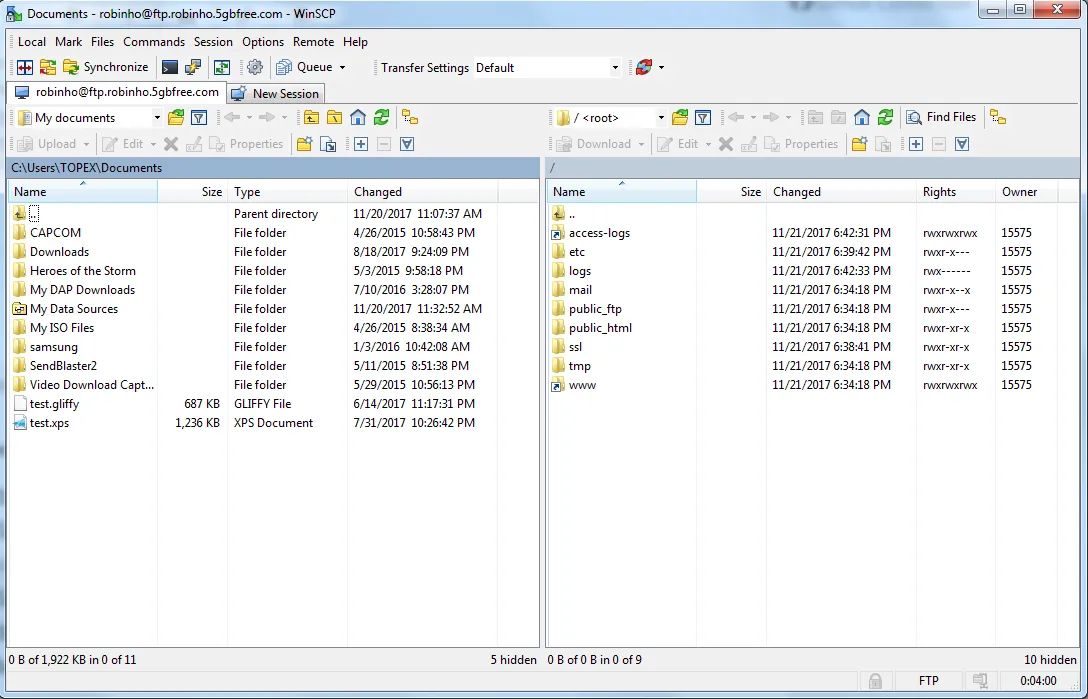The image size is (1088, 699).
Task: Sort remote files by Rights column header
Action: click(x=955, y=192)
